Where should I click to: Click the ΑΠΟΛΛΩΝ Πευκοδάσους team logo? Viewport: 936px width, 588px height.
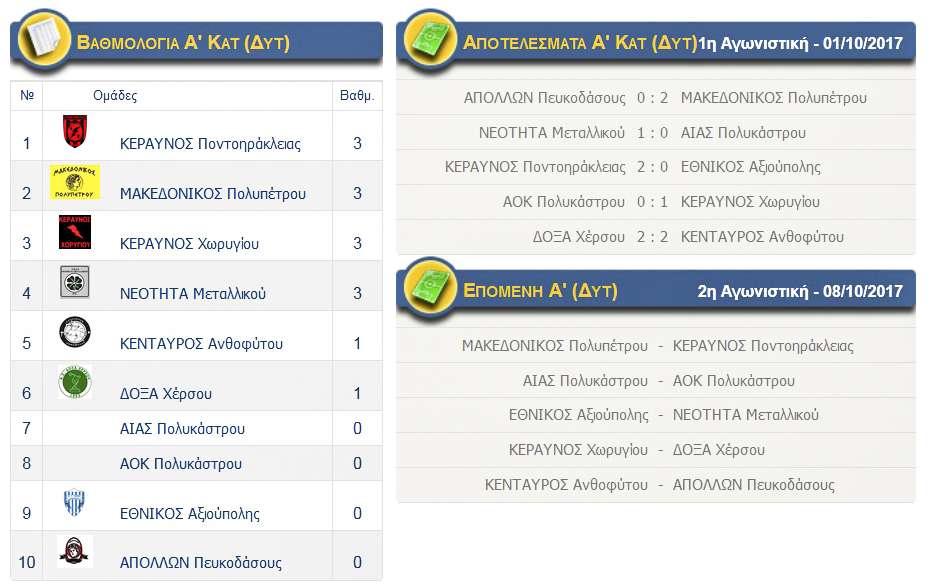(75, 551)
